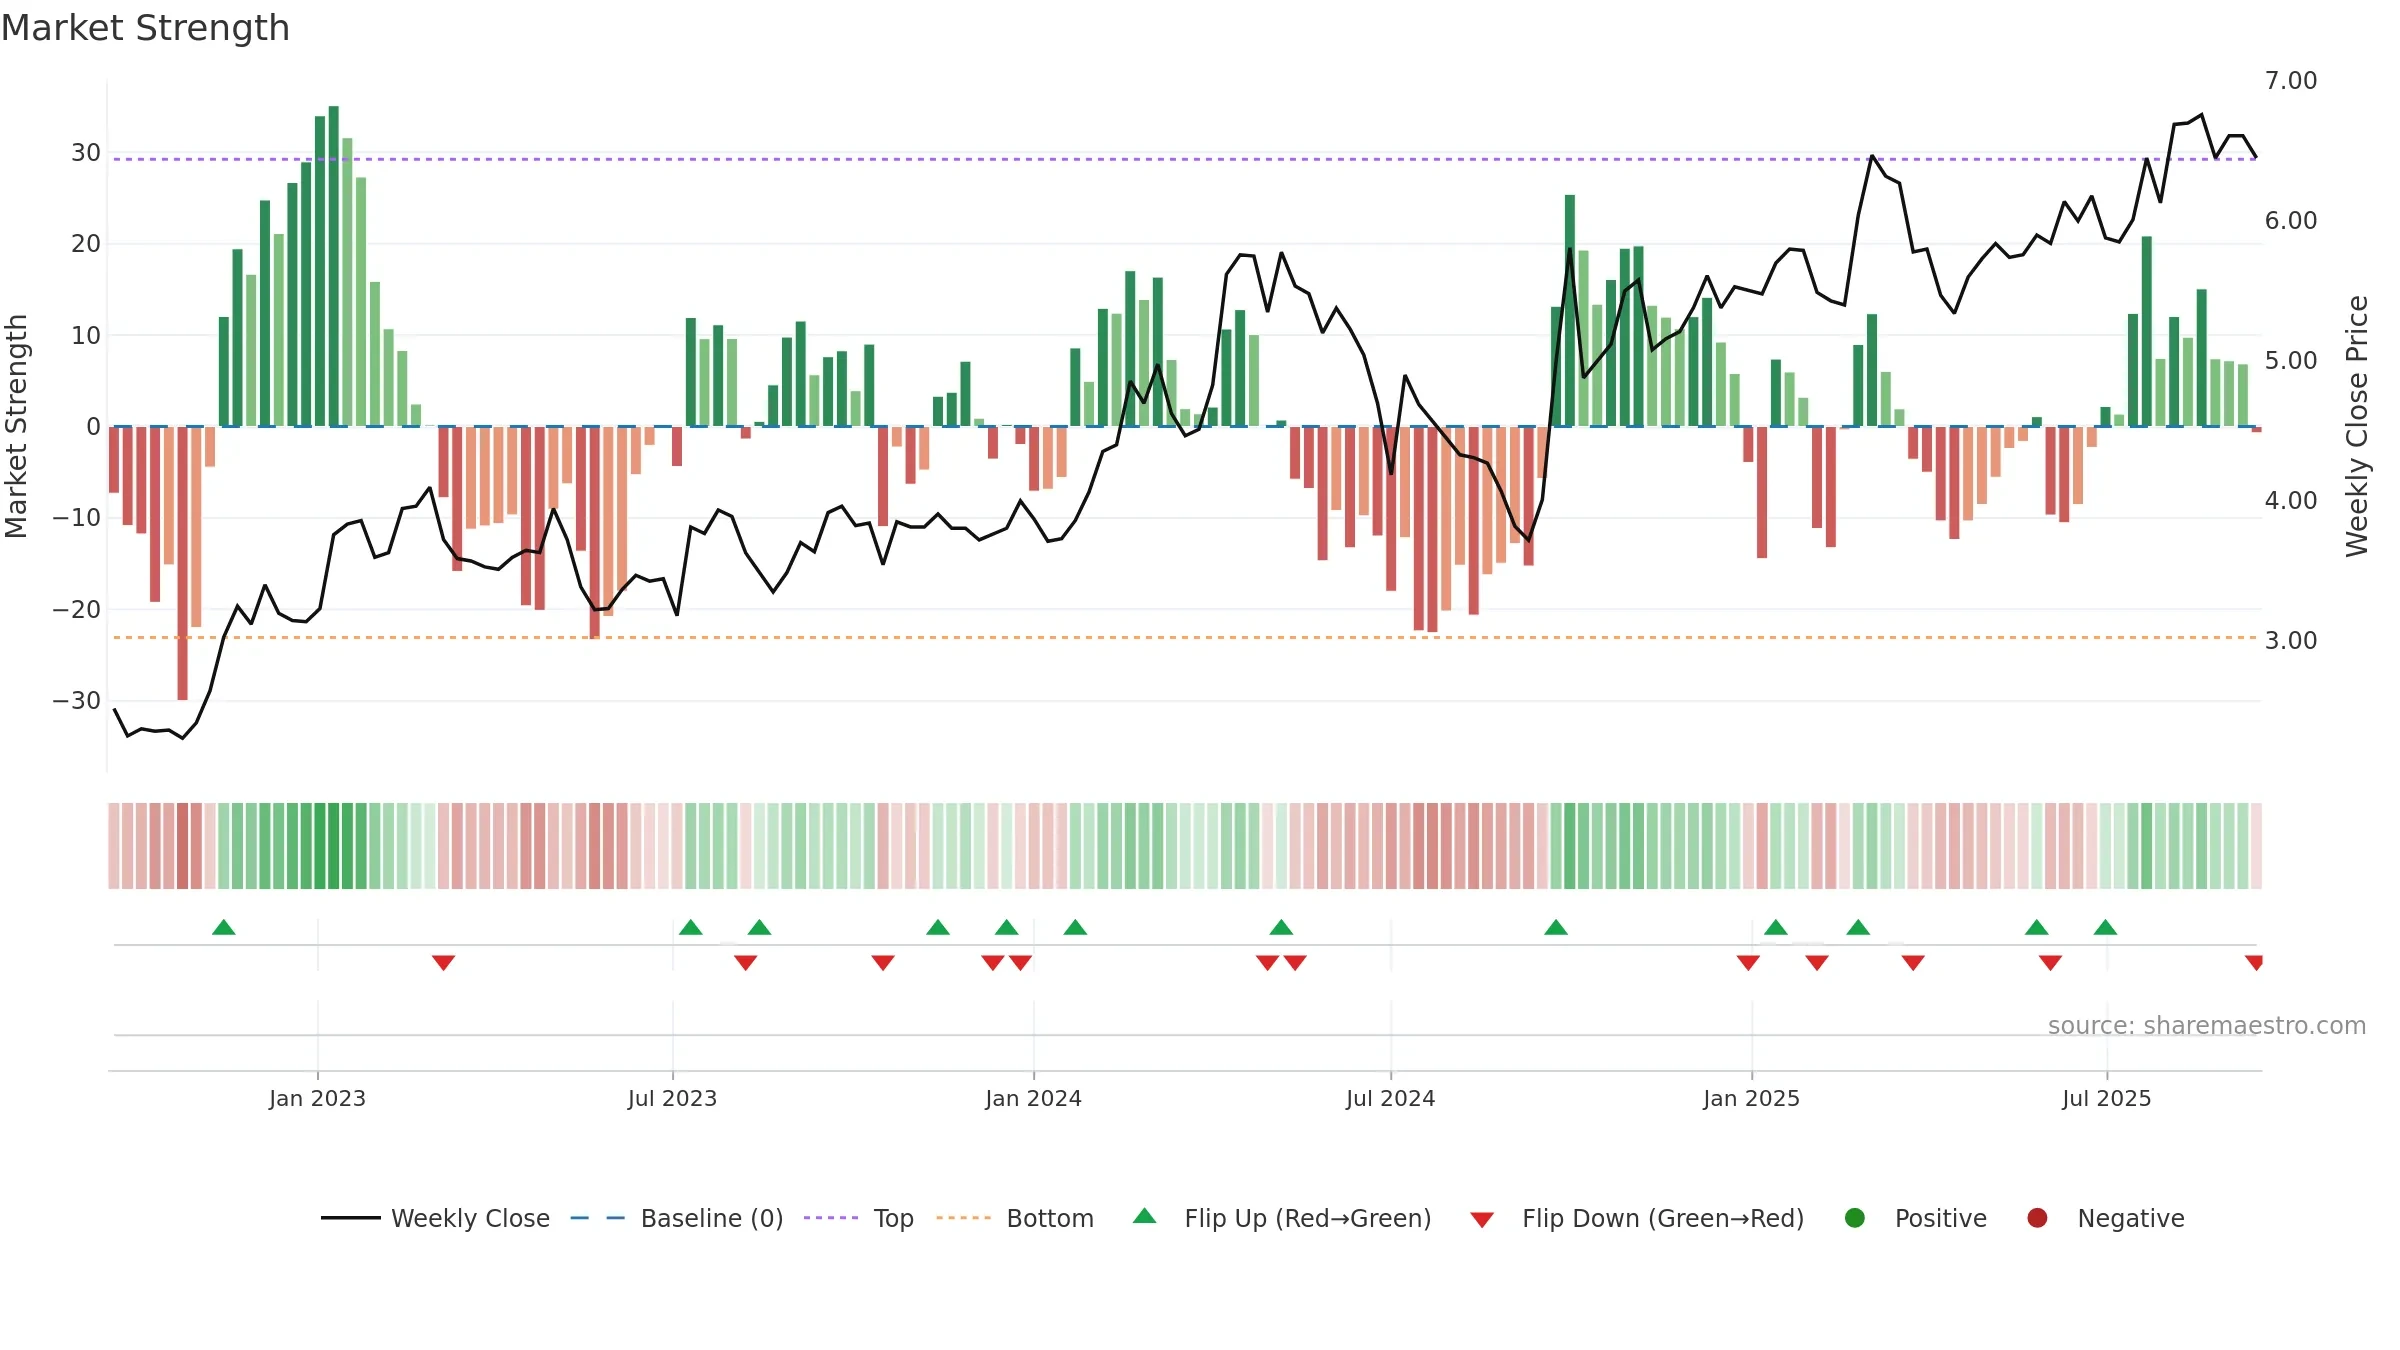Click the Weekly Close Price axis title
Image resolution: width=2400 pixels, height=1350 pixels.
click(2357, 426)
